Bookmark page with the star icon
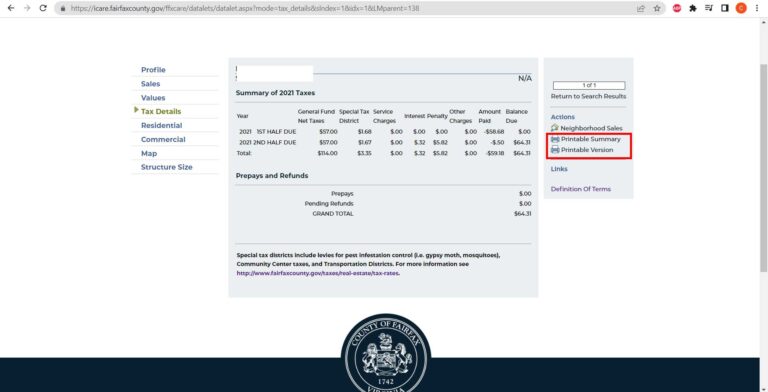 coord(657,8)
